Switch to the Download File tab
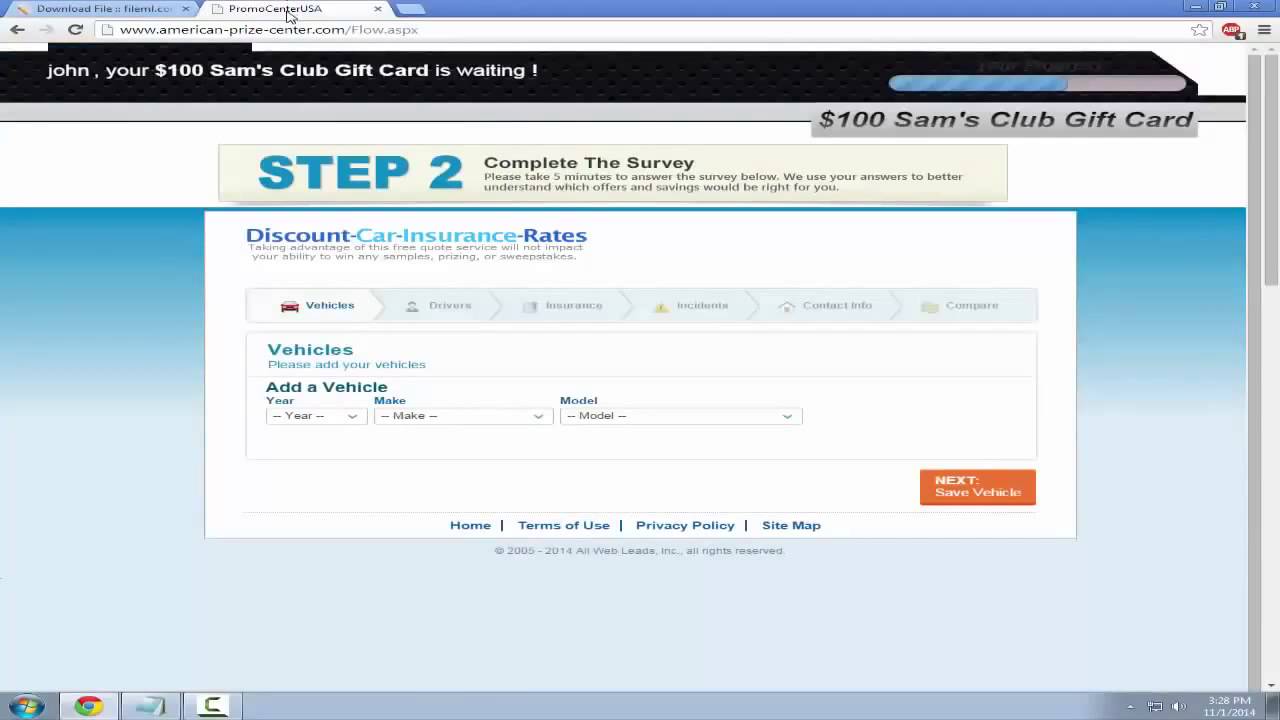The height and width of the screenshot is (720, 1280). coord(102,9)
